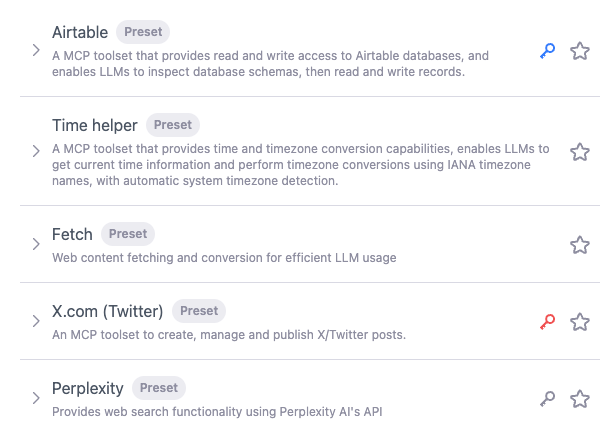Star the Perplexity toolset
607x435 pixels.
point(580,399)
